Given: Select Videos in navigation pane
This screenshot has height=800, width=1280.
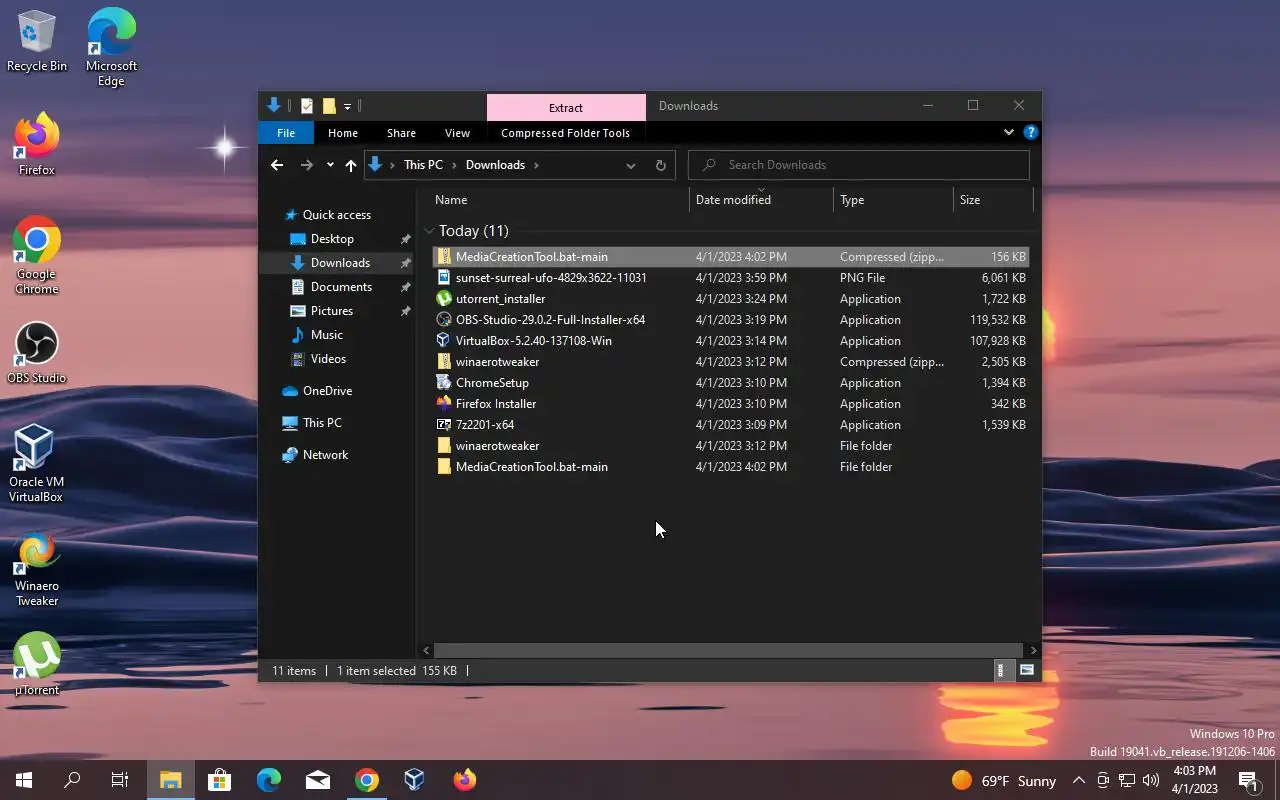Looking at the screenshot, I should 328,359.
